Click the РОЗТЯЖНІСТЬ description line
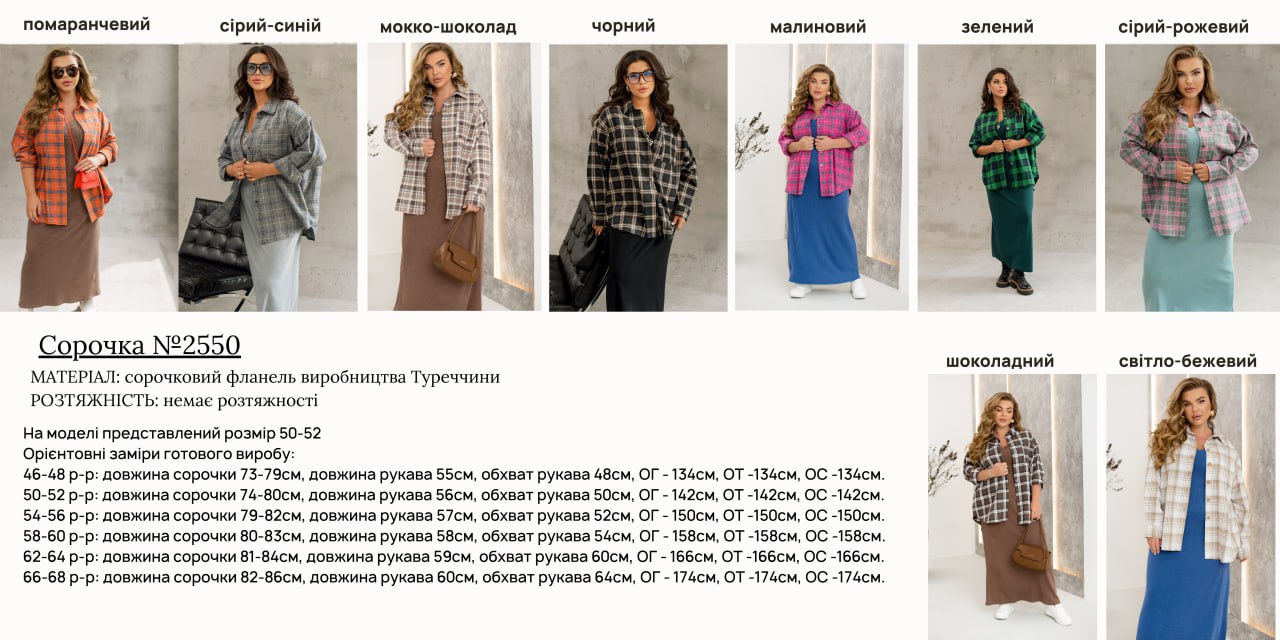Image resolution: width=1280 pixels, height=640 pixels. click(174, 400)
